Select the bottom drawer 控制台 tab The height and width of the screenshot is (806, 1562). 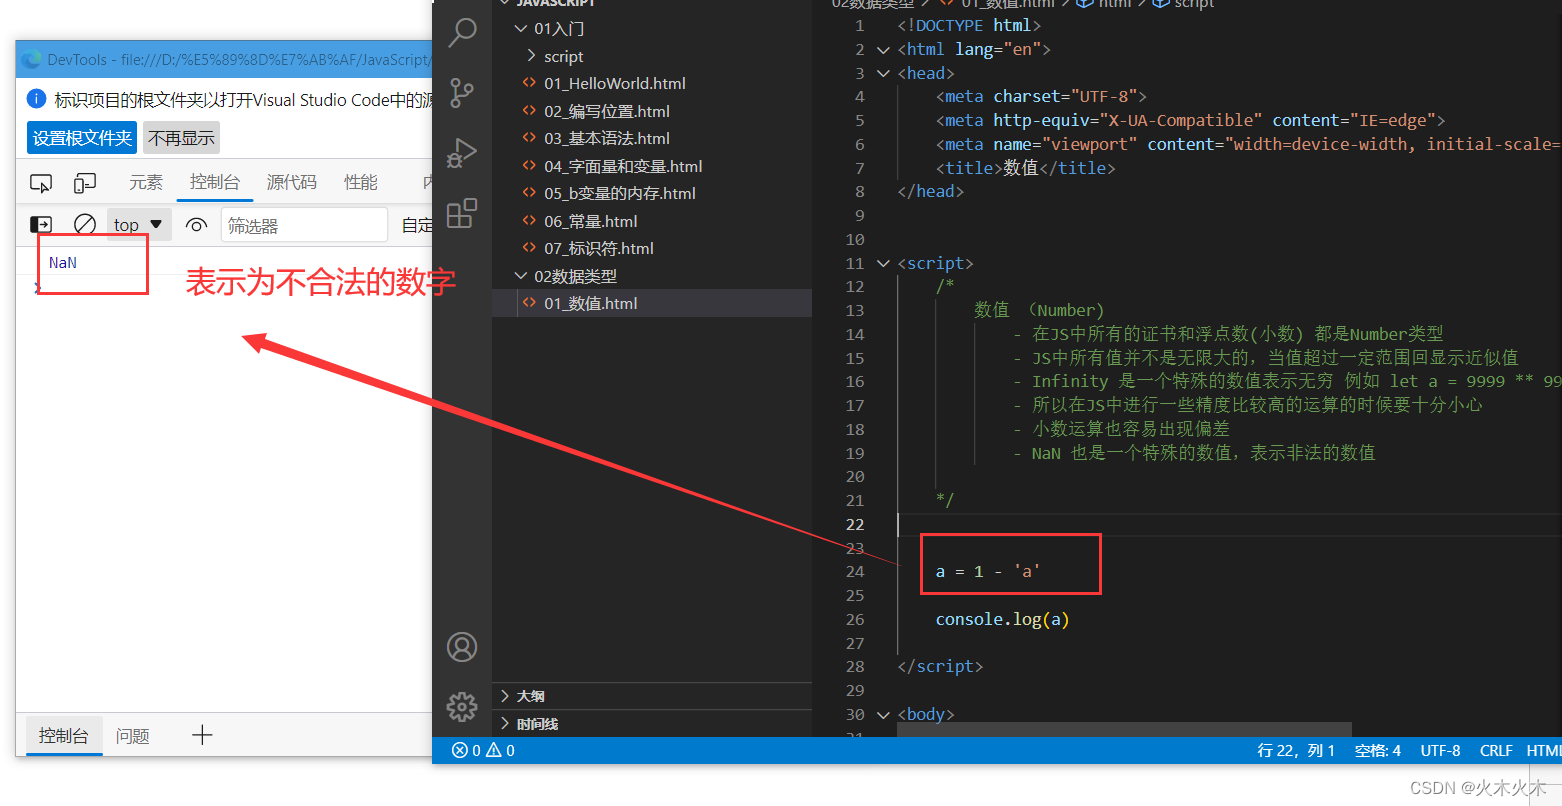[64, 736]
